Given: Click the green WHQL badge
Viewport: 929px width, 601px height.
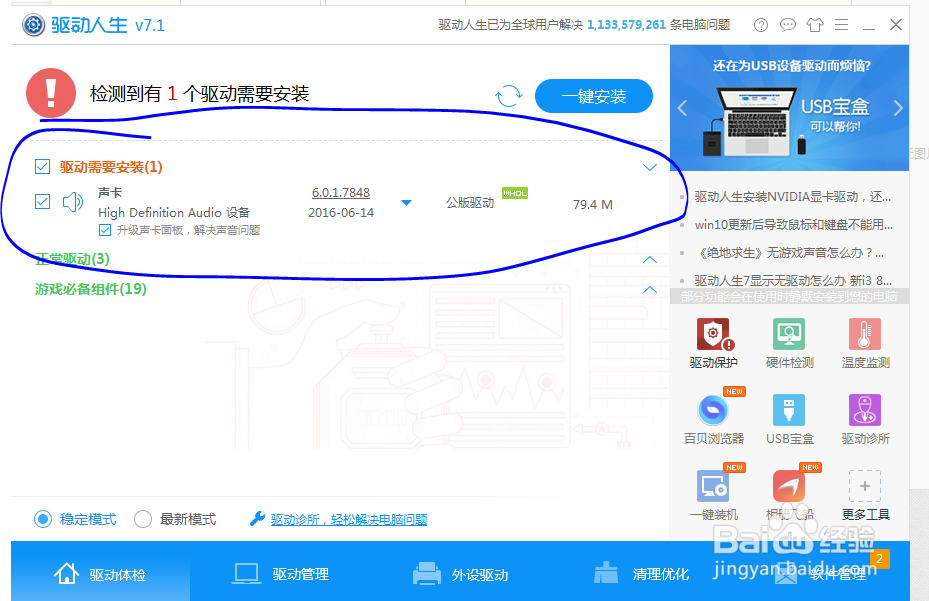Looking at the screenshot, I should point(515,193).
